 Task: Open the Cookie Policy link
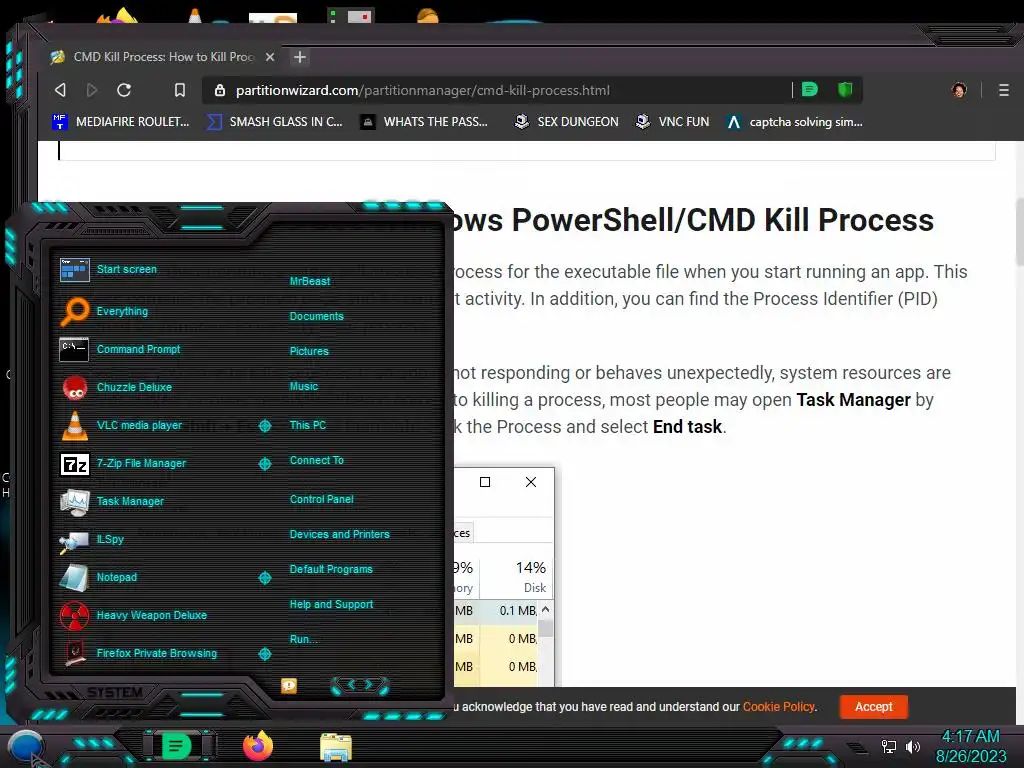(x=778, y=707)
